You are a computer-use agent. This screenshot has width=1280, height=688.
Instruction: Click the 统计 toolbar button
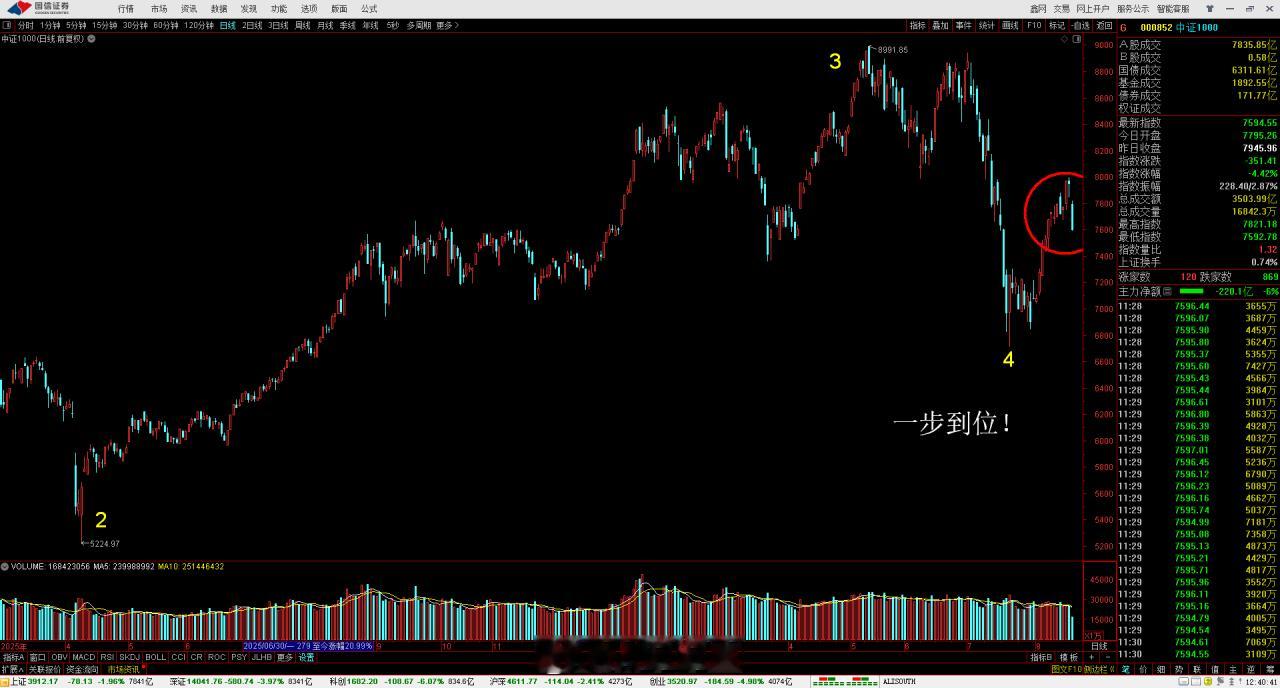click(986, 25)
